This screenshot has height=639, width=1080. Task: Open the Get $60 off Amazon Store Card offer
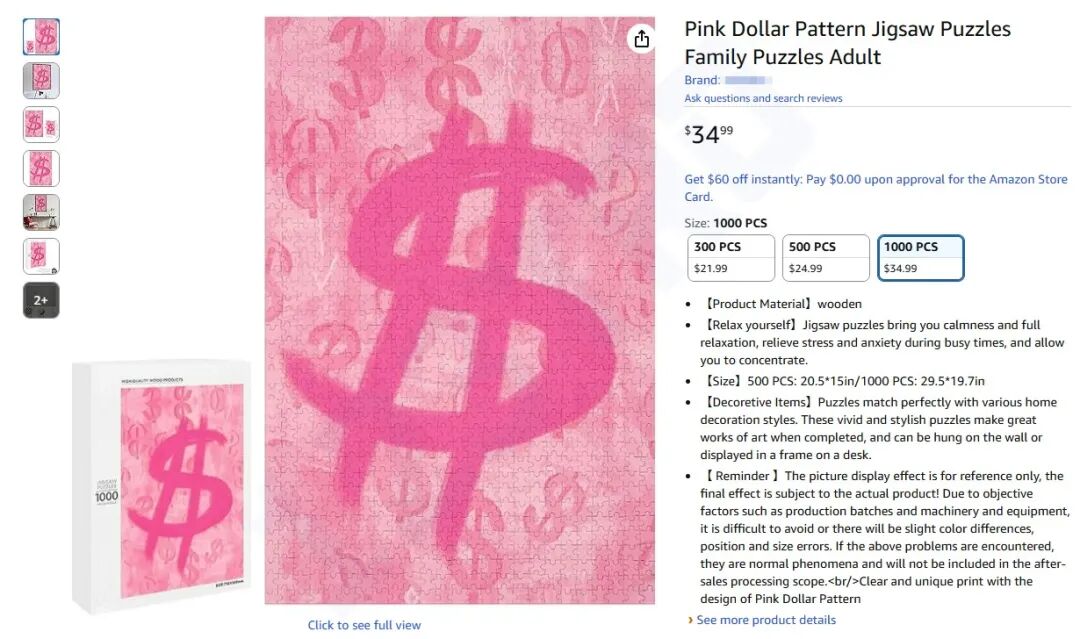[x=875, y=188]
